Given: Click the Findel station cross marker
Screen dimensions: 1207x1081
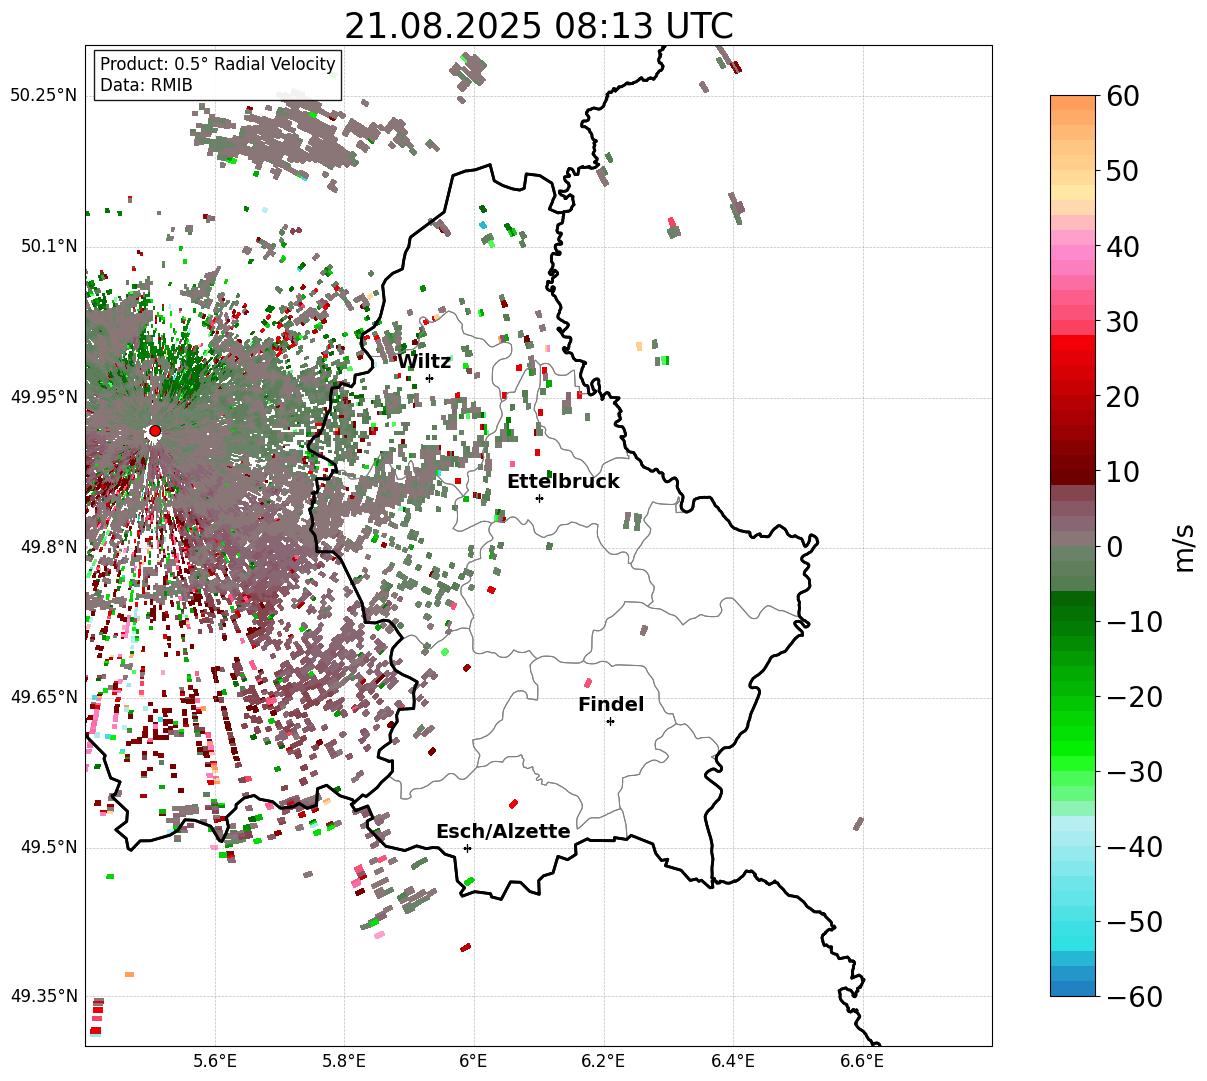Looking at the screenshot, I should (610, 721).
